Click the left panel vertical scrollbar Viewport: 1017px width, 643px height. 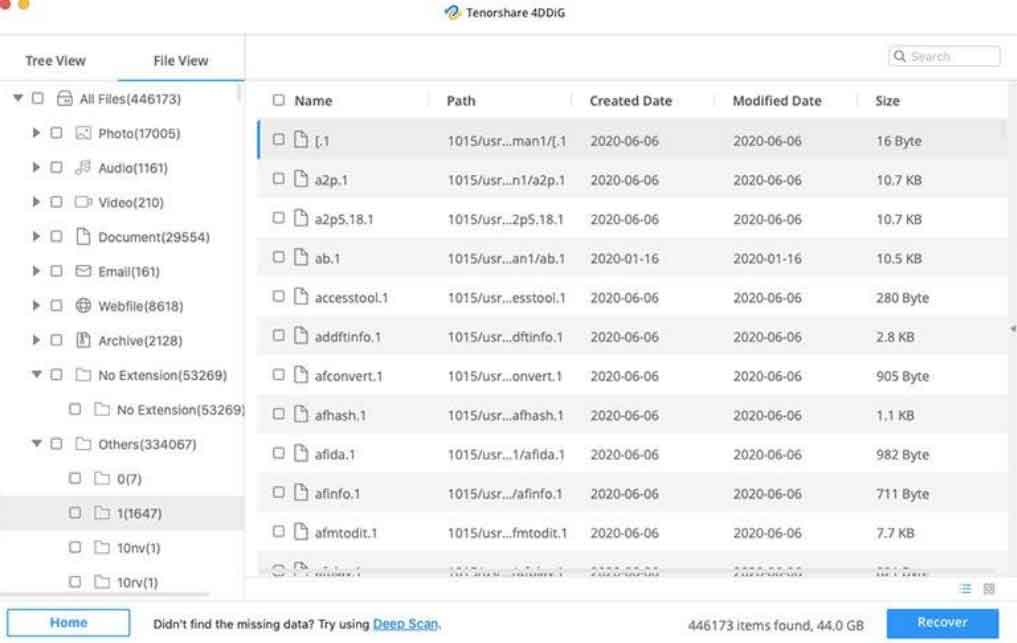coord(239,92)
